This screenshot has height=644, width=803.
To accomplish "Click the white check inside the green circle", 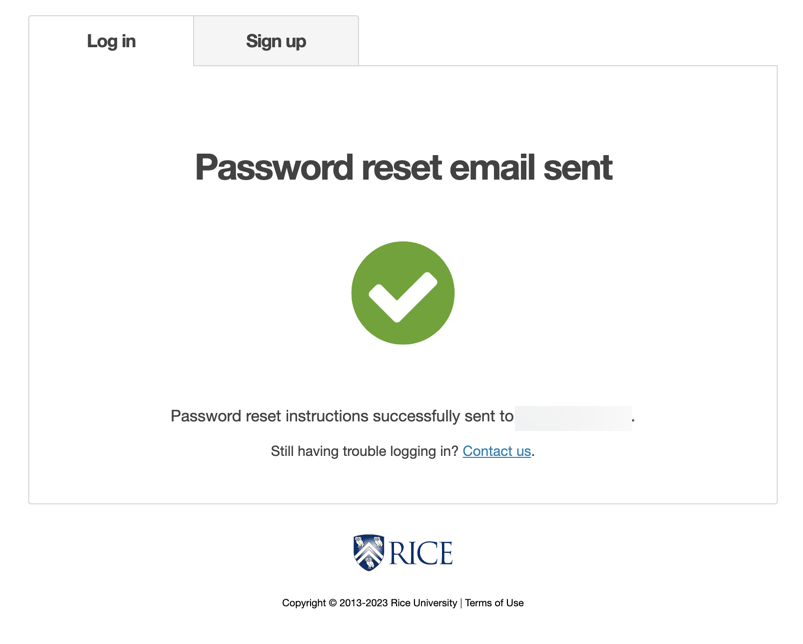I will (402, 292).
